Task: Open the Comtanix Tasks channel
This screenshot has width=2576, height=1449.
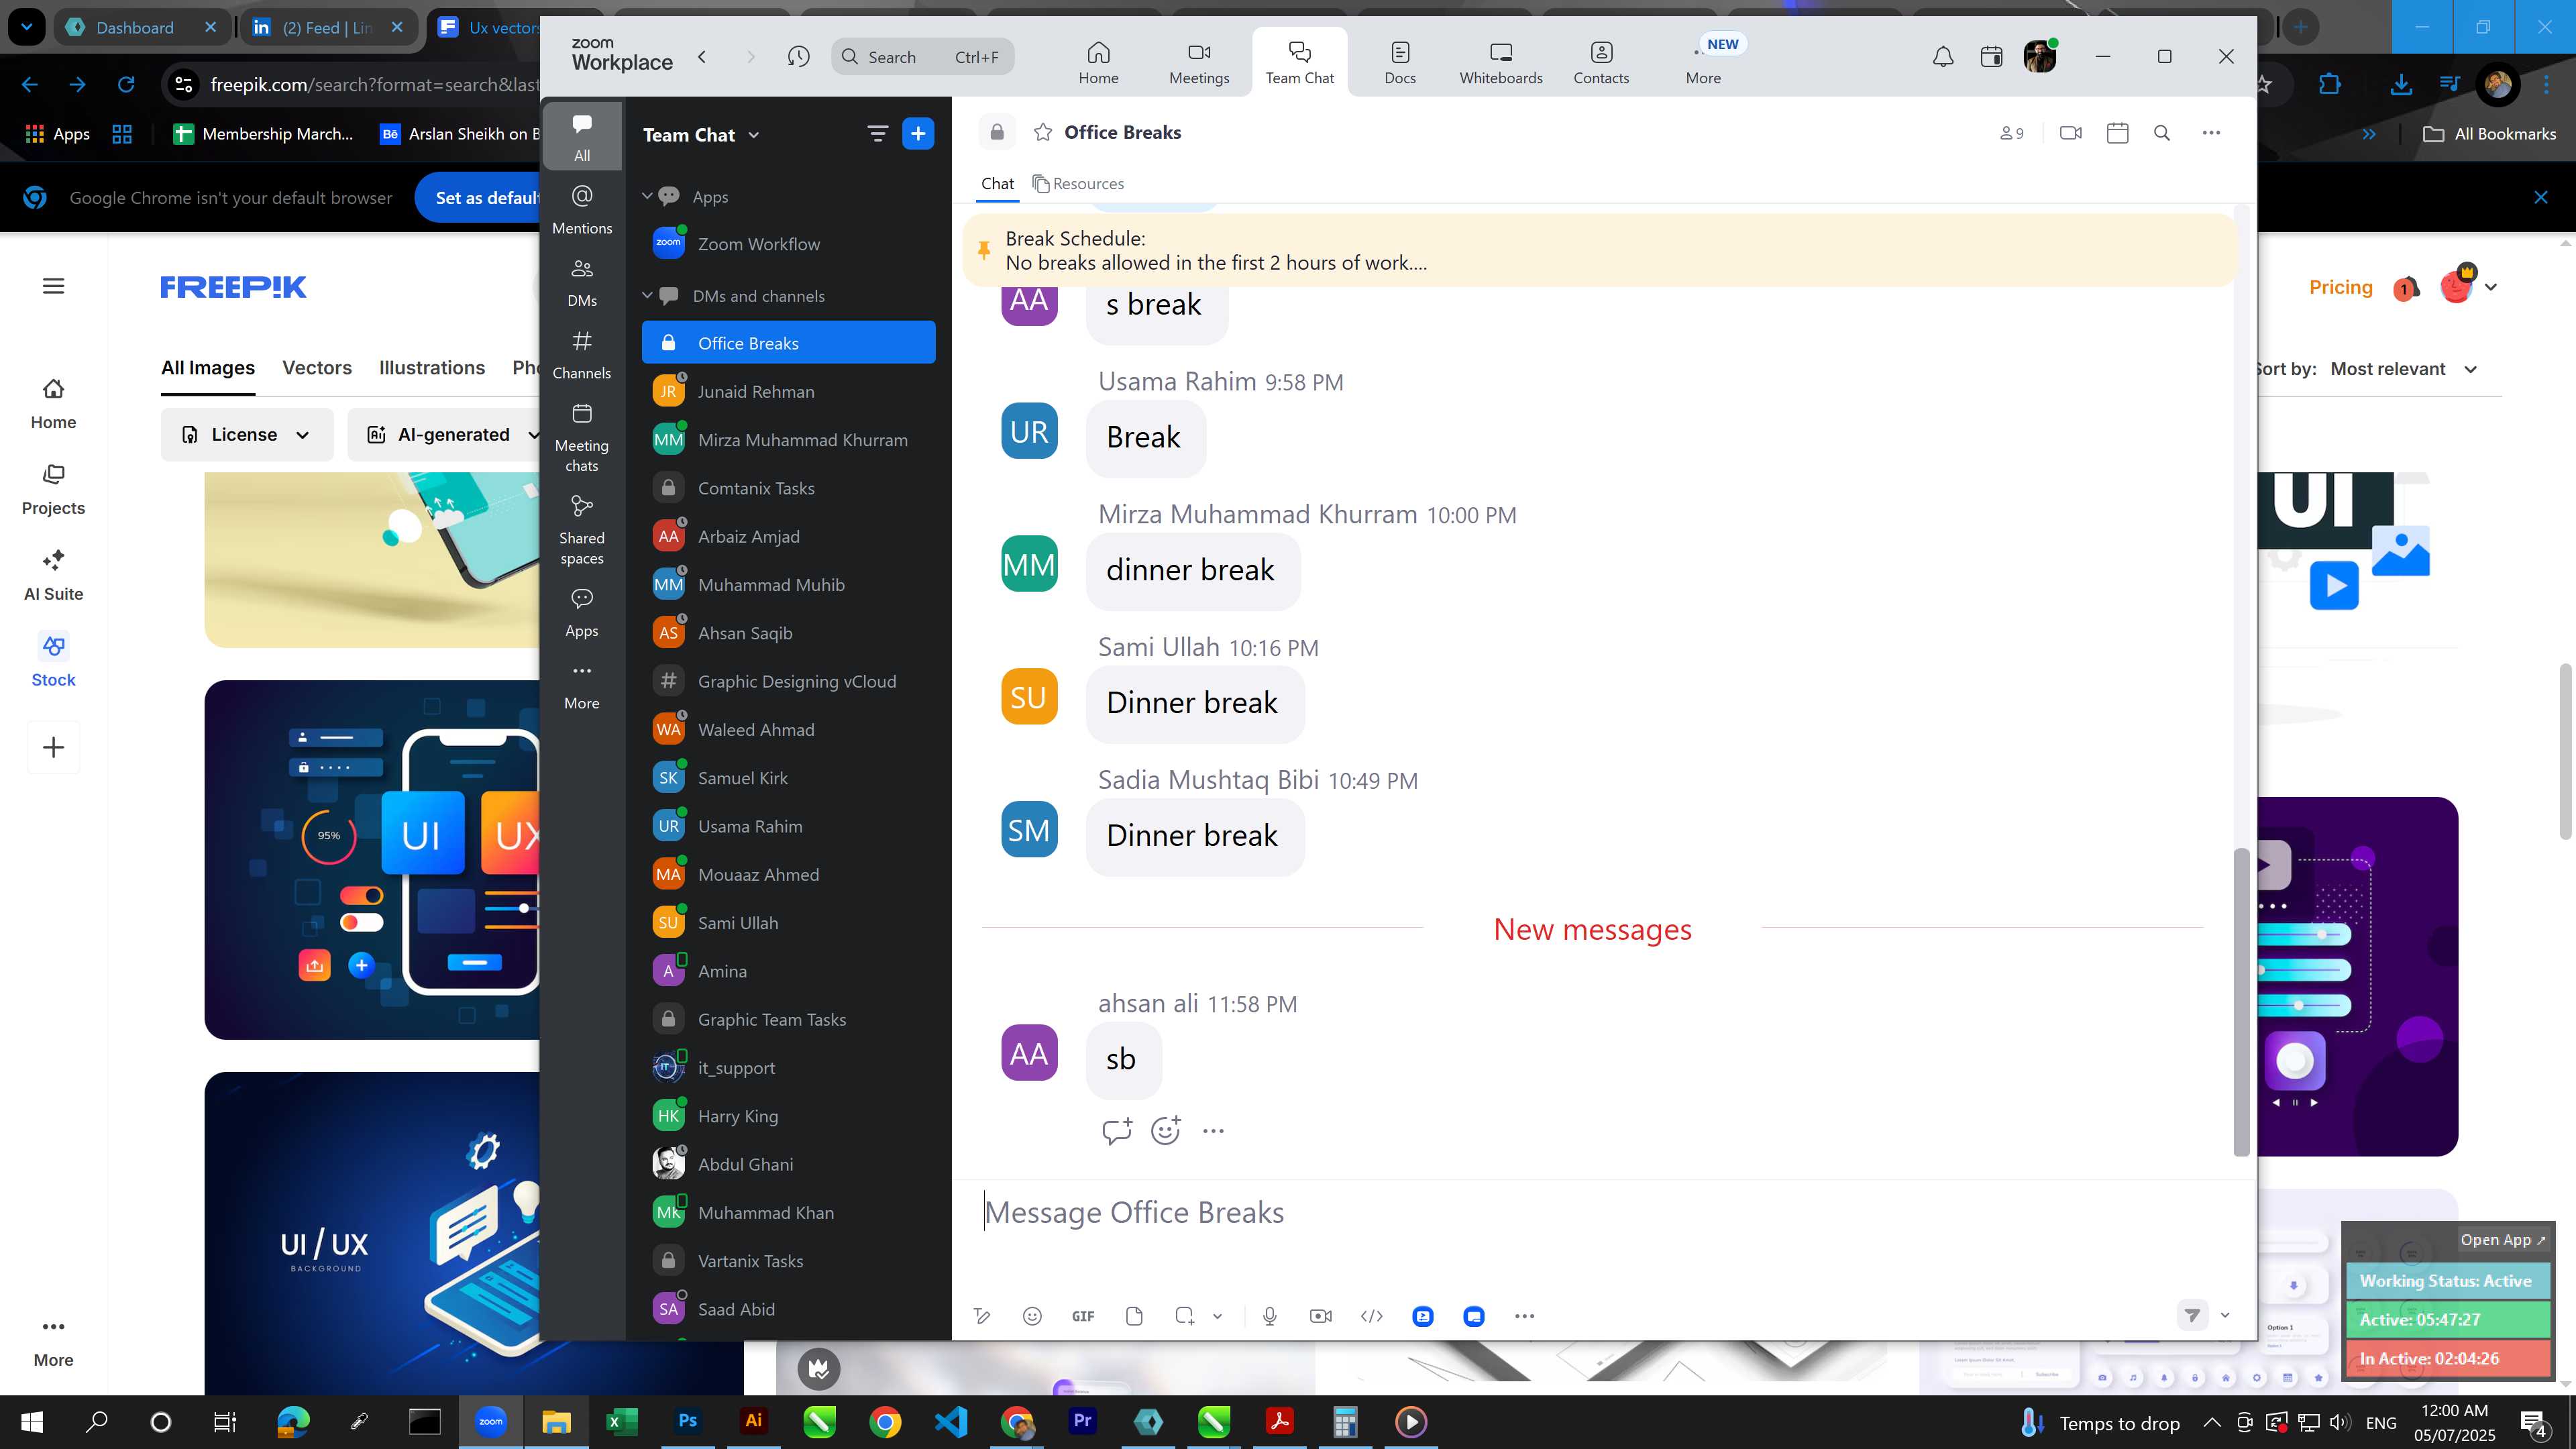Action: [x=789, y=488]
